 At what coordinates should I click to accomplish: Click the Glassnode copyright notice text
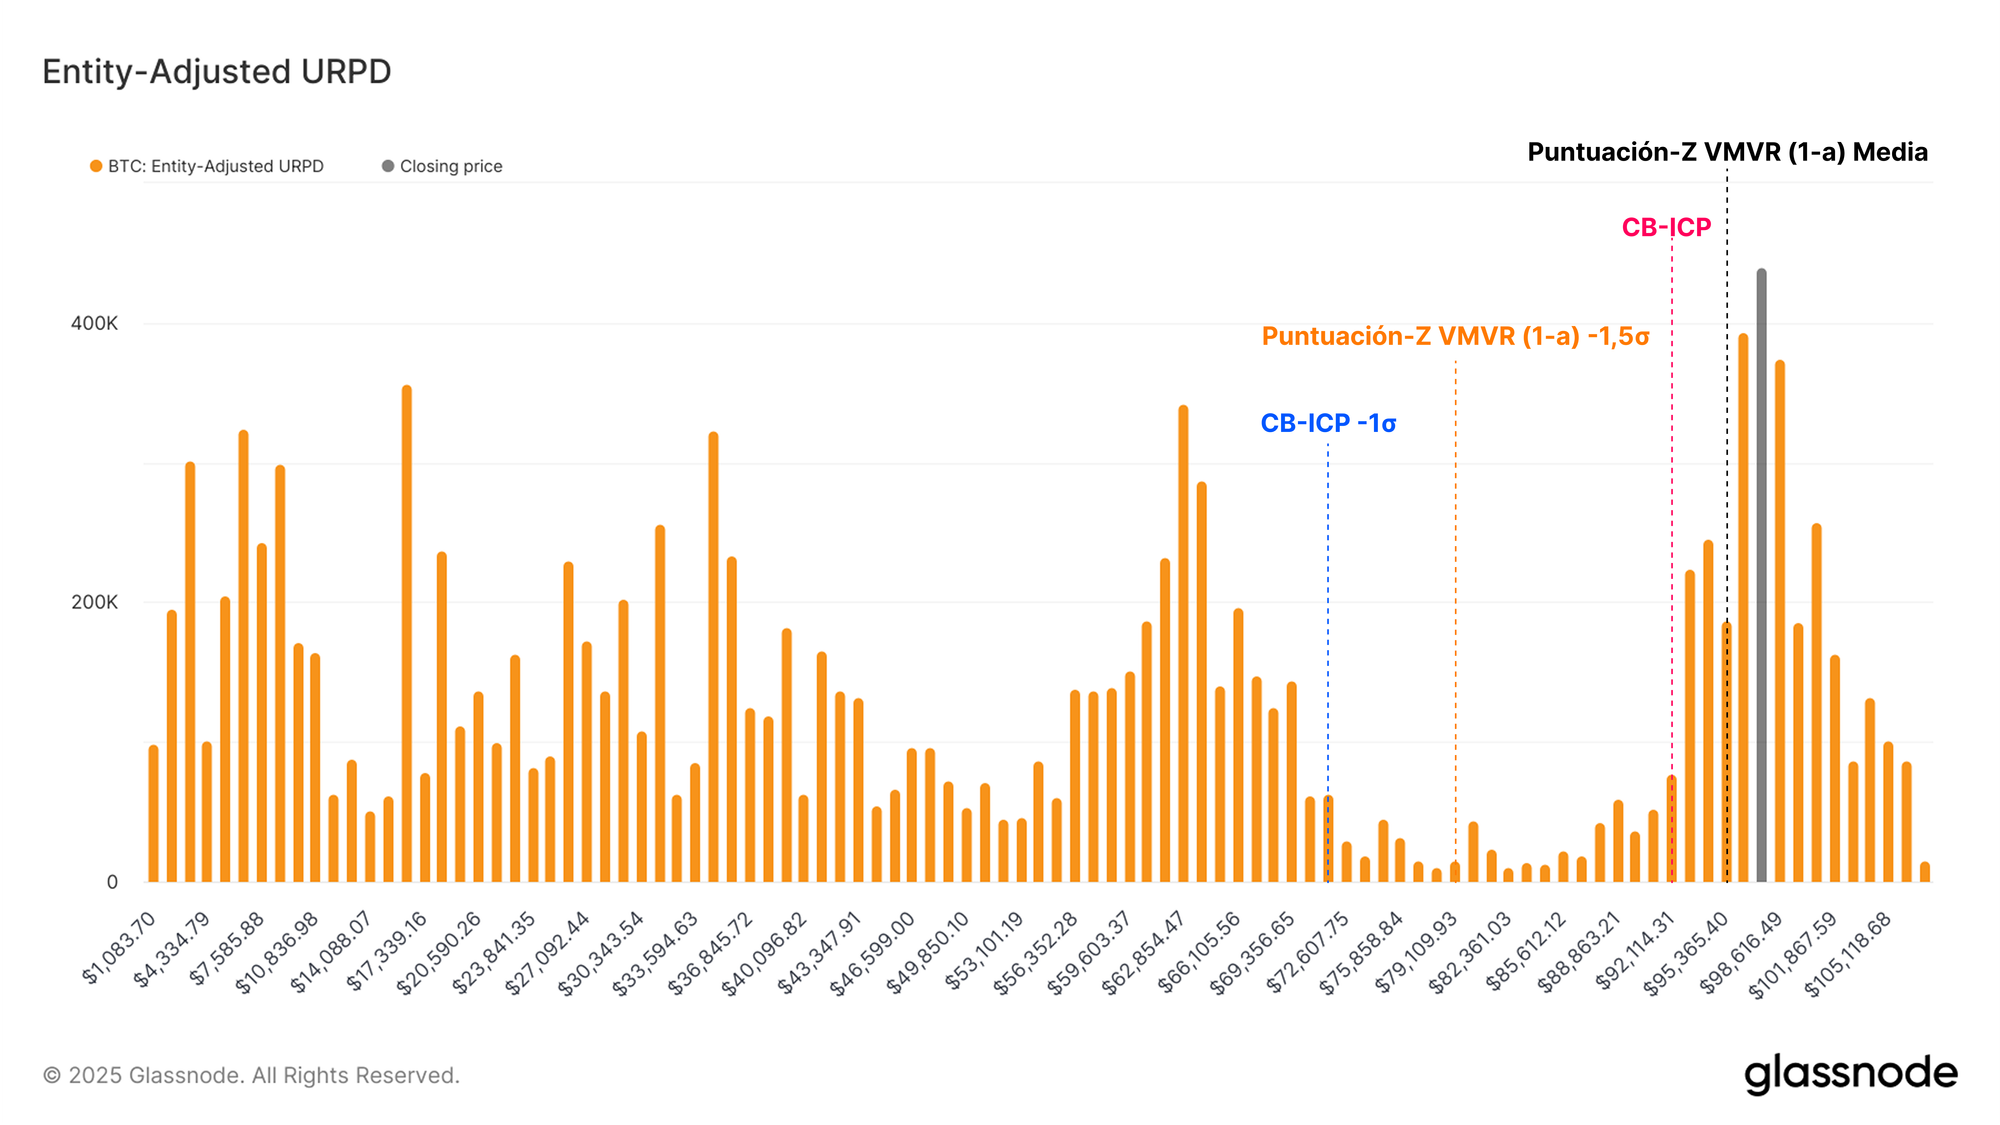click(251, 1075)
